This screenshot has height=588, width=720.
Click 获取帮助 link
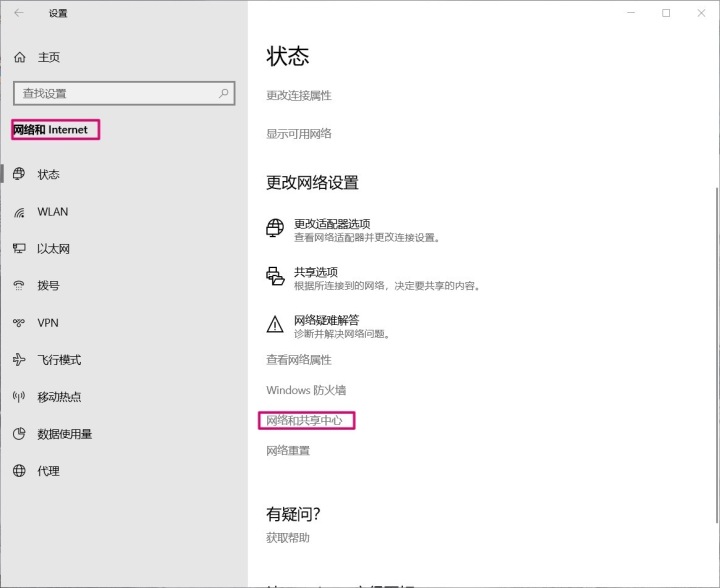coord(288,538)
